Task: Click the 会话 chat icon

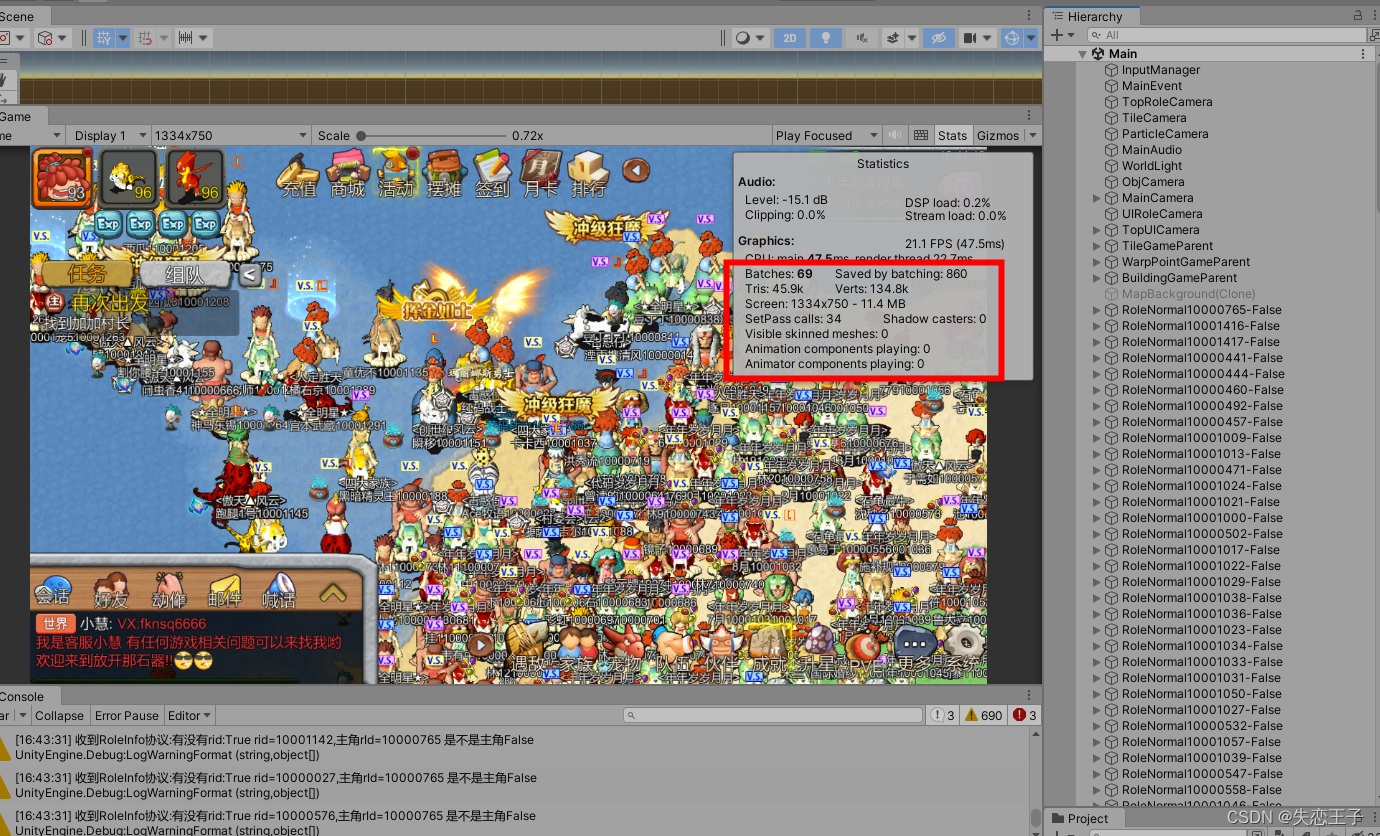Action: click(53, 591)
